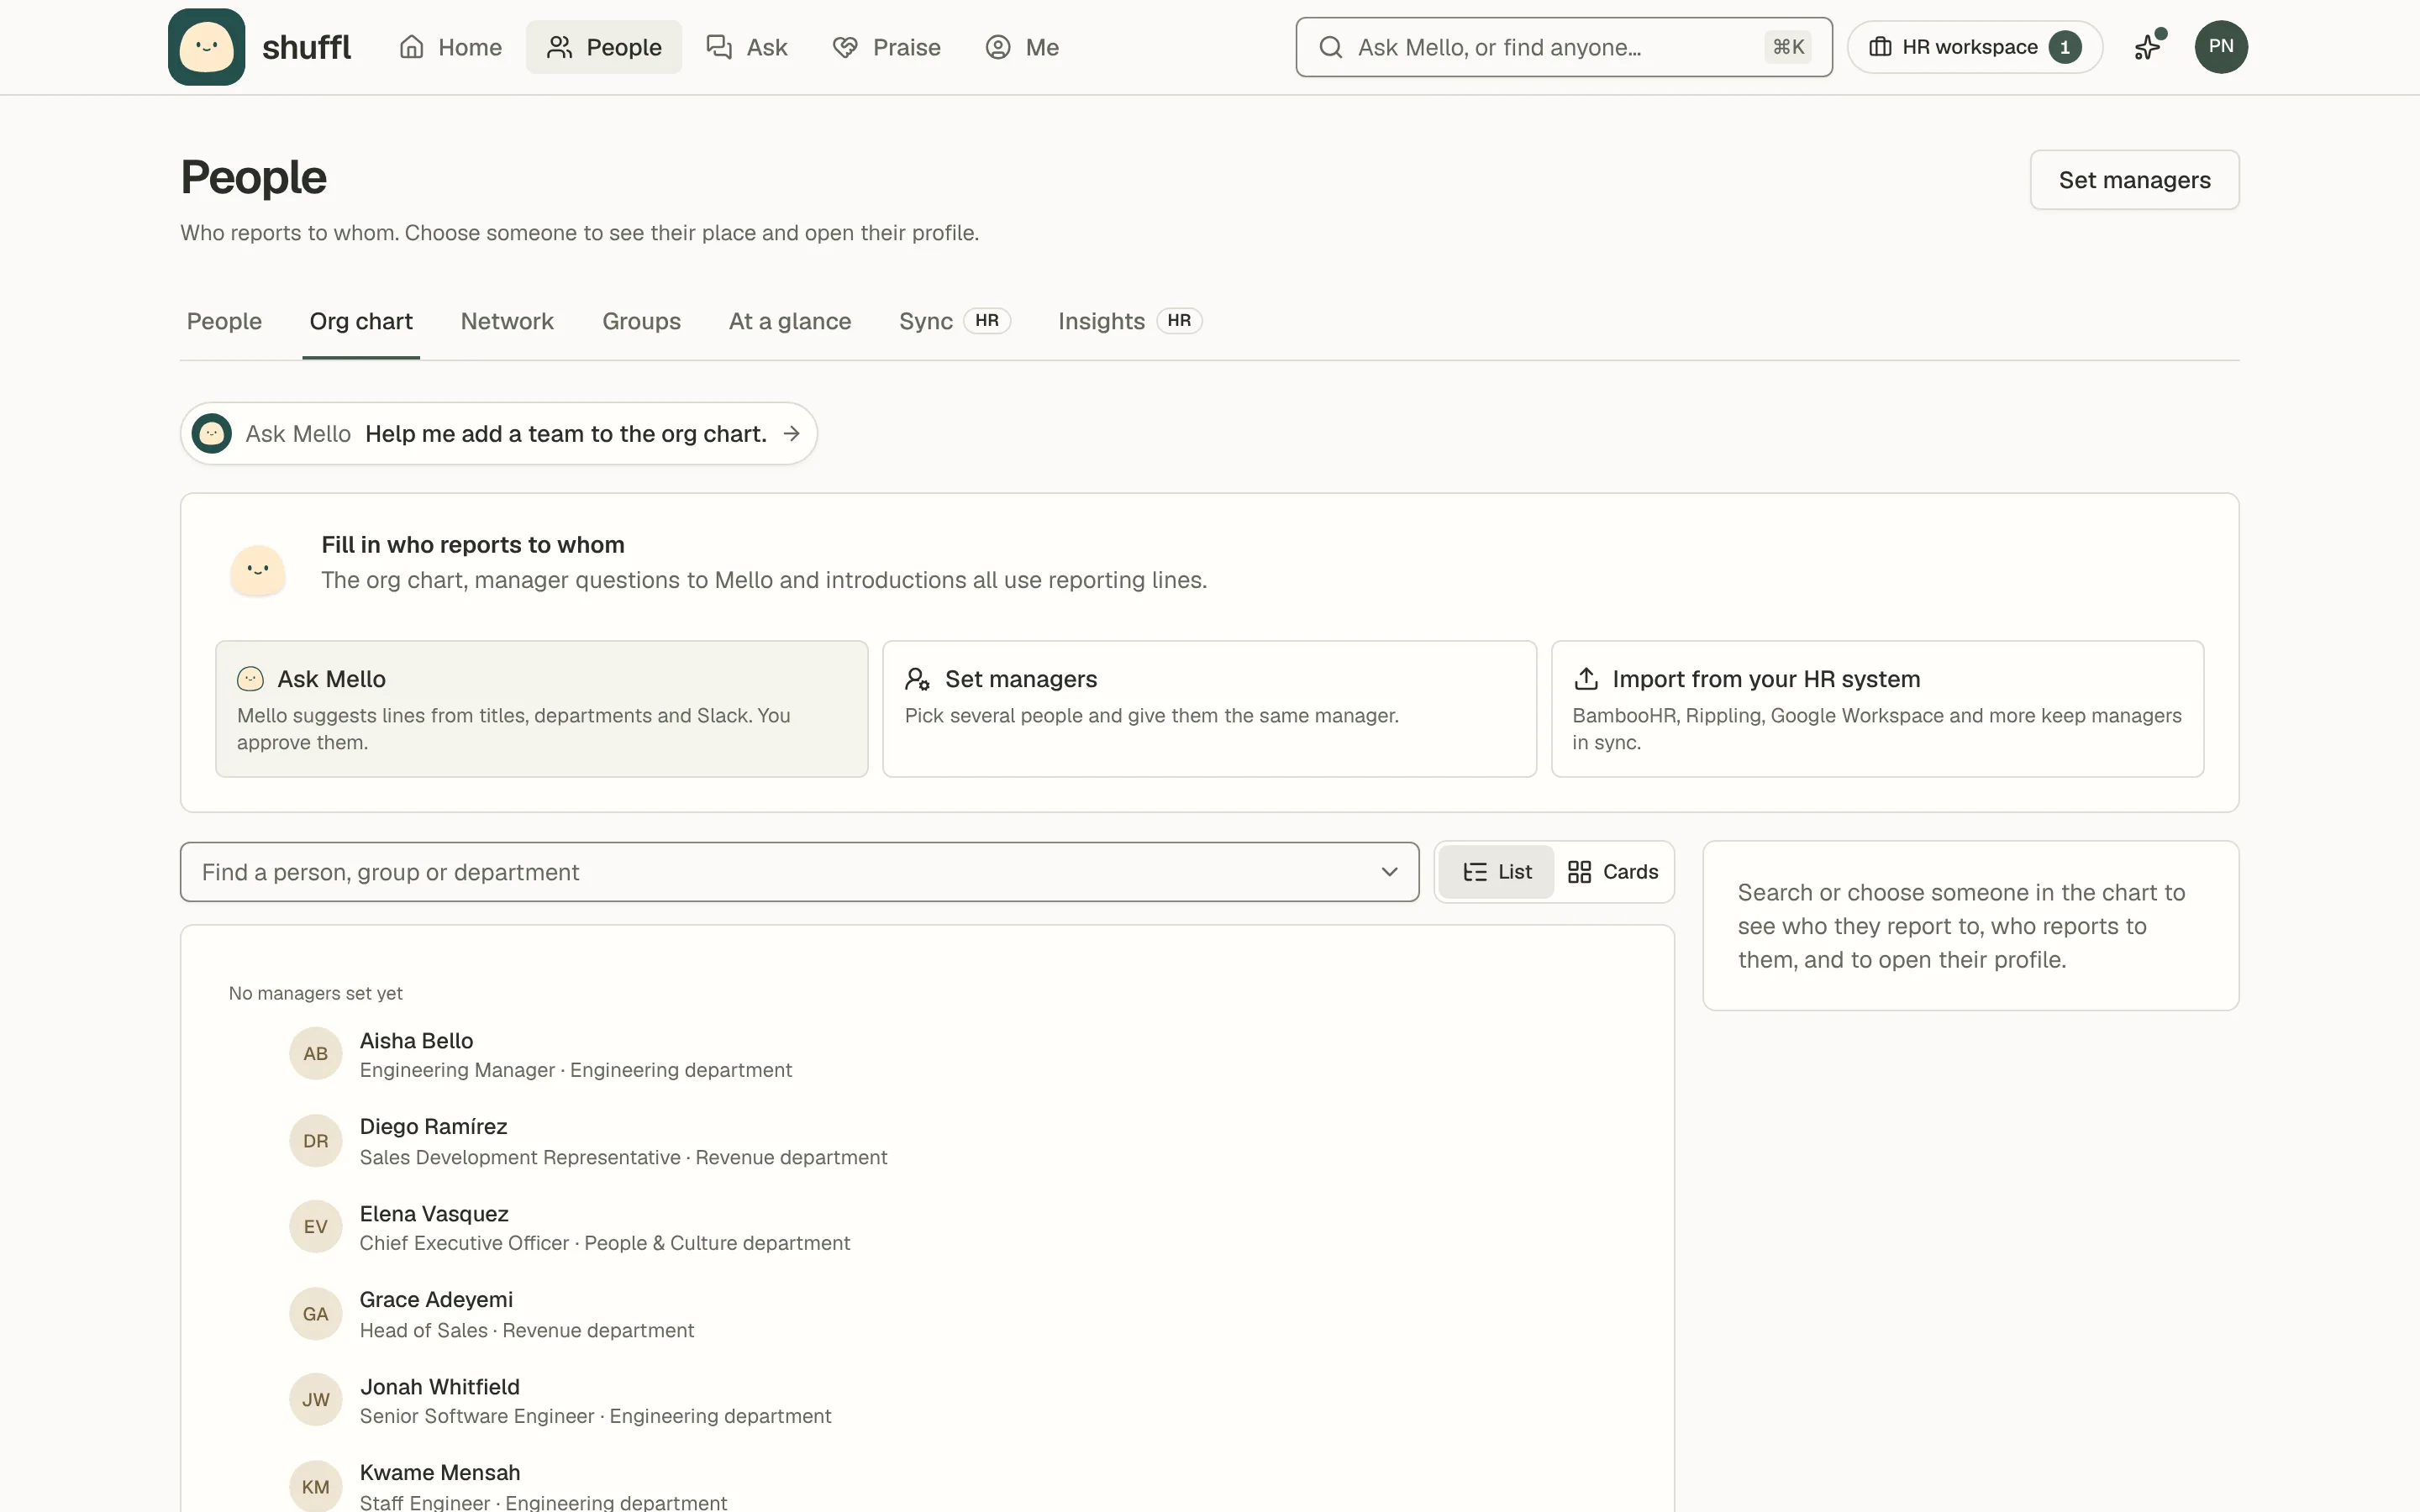Switch to the People tab
This screenshot has width=2420, height=1512.
tap(224, 321)
